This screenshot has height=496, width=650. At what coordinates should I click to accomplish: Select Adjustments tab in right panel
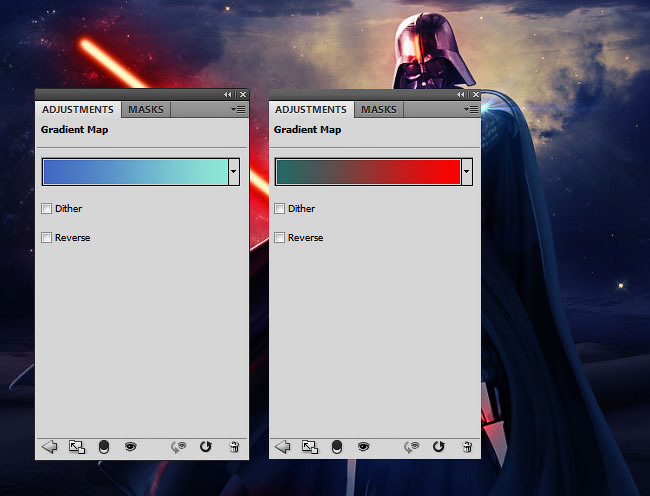click(x=311, y=110)
